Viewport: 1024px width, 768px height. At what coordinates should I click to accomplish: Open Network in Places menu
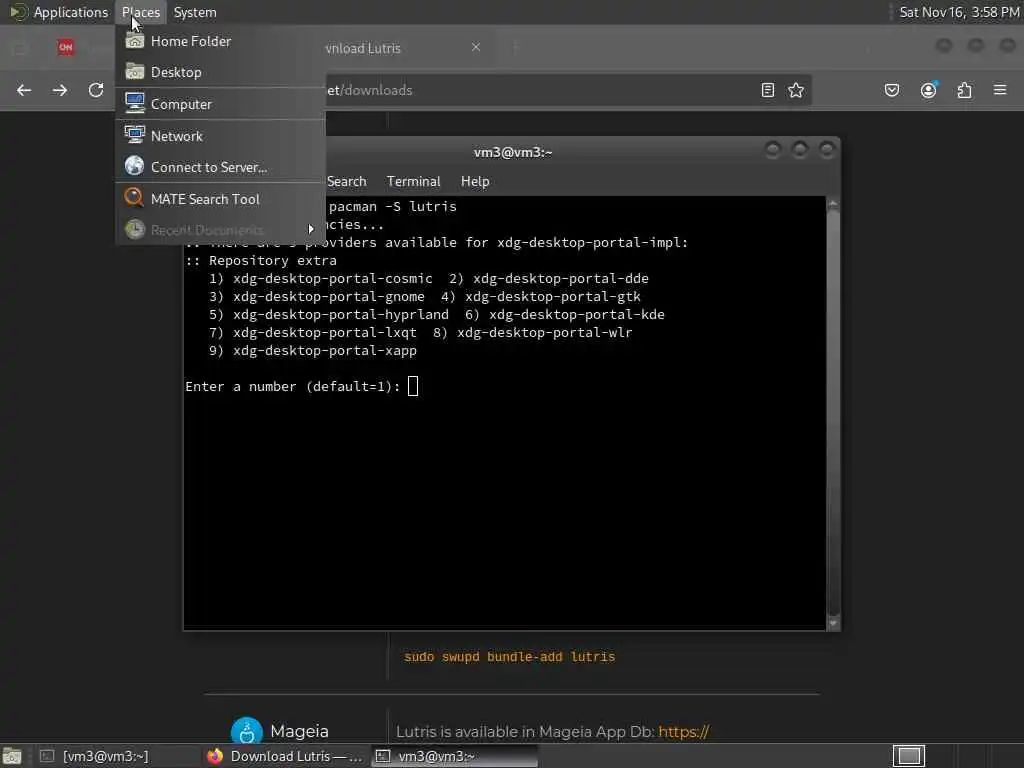pyautogui.click(x=221, y=136)
